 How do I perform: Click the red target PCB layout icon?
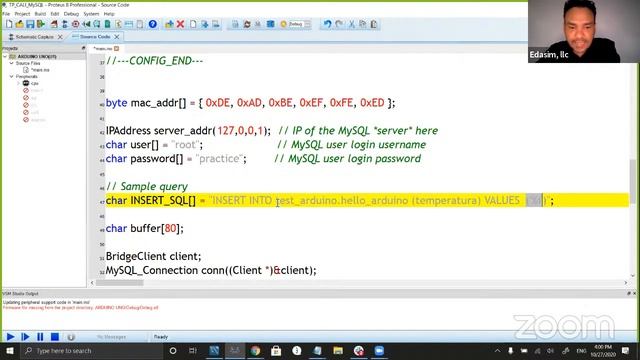76,24
